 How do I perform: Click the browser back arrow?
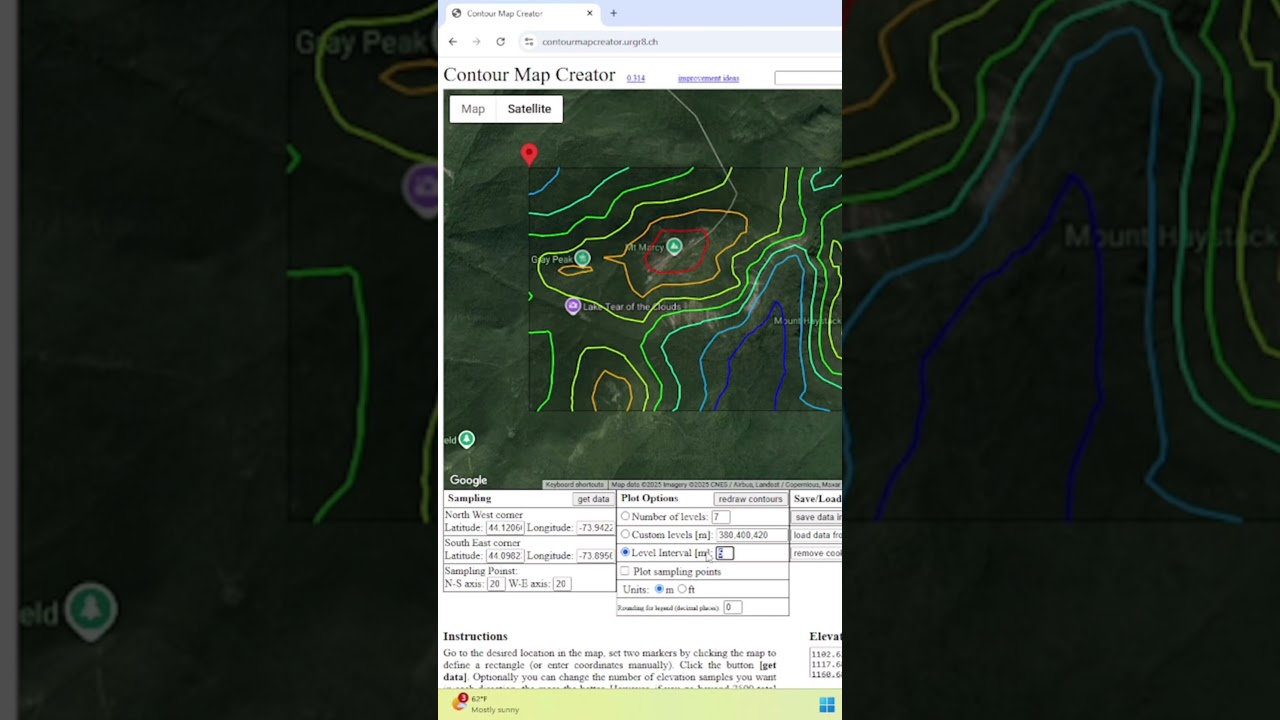(453, 42)
